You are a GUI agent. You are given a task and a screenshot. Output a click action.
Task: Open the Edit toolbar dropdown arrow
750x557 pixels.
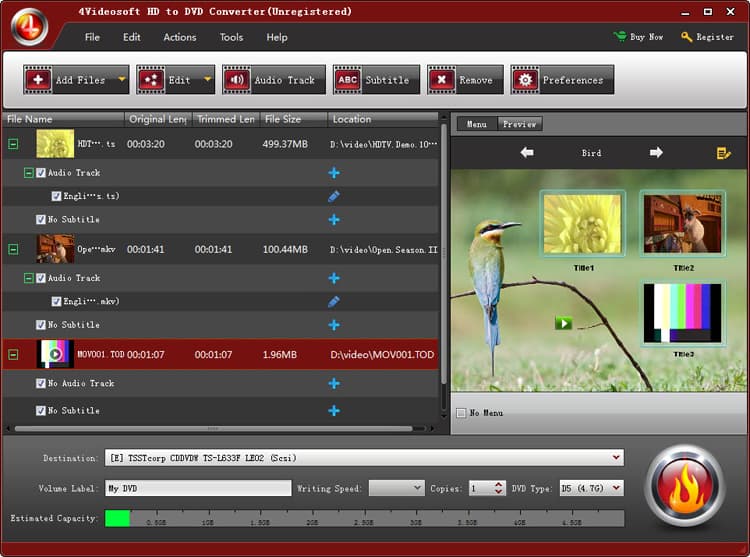point(208,79)
